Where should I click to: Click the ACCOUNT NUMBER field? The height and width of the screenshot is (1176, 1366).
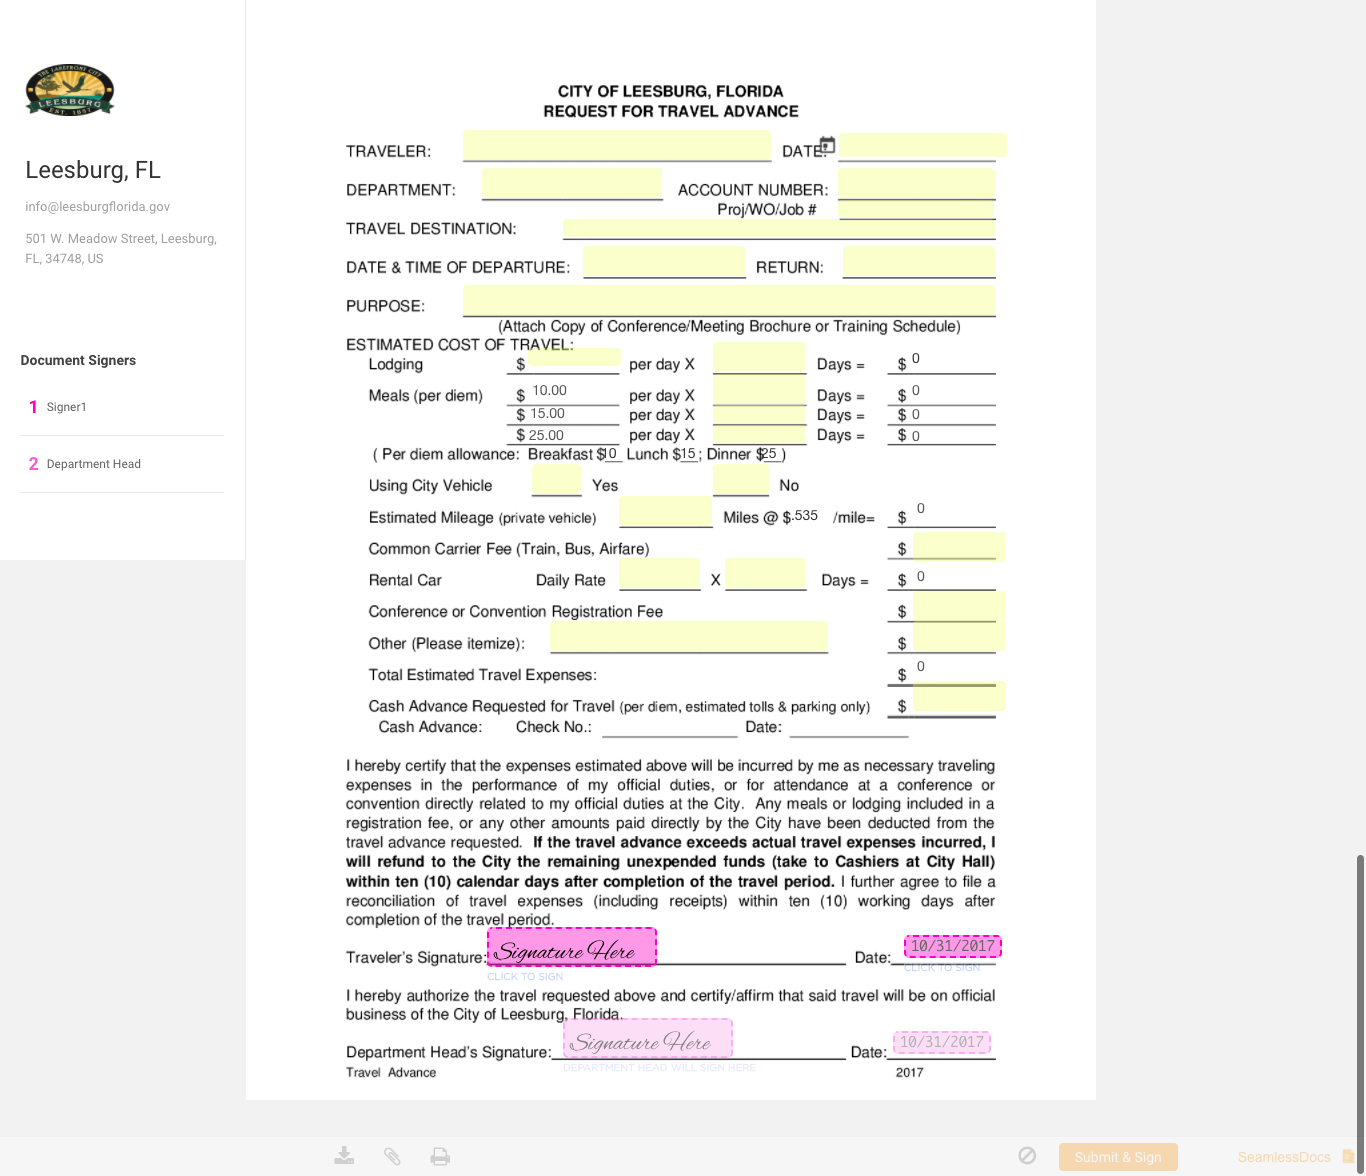click(917, 184)
